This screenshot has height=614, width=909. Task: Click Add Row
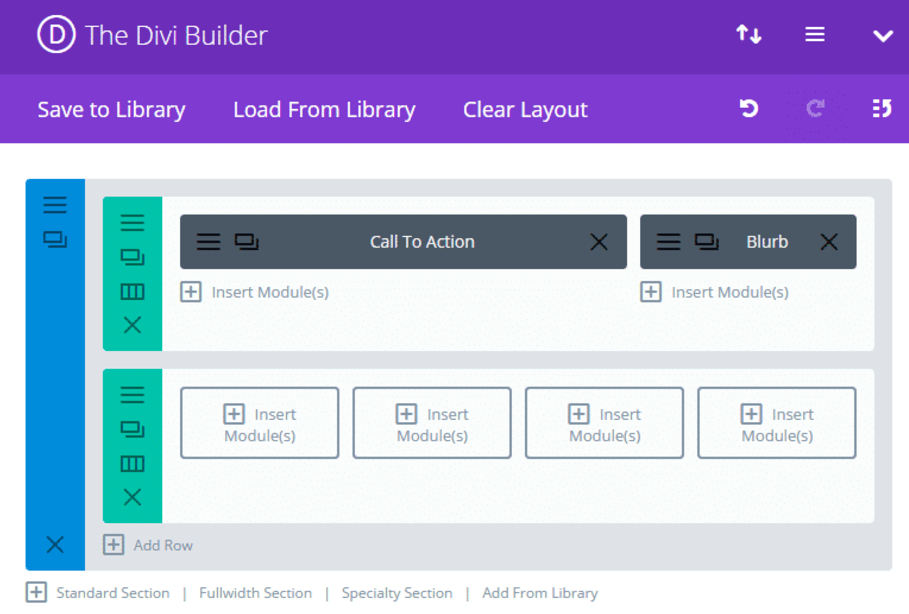[148, 545]
